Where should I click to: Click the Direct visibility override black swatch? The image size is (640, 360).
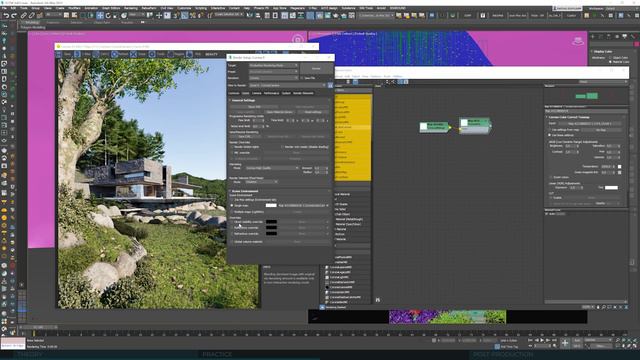271,222
